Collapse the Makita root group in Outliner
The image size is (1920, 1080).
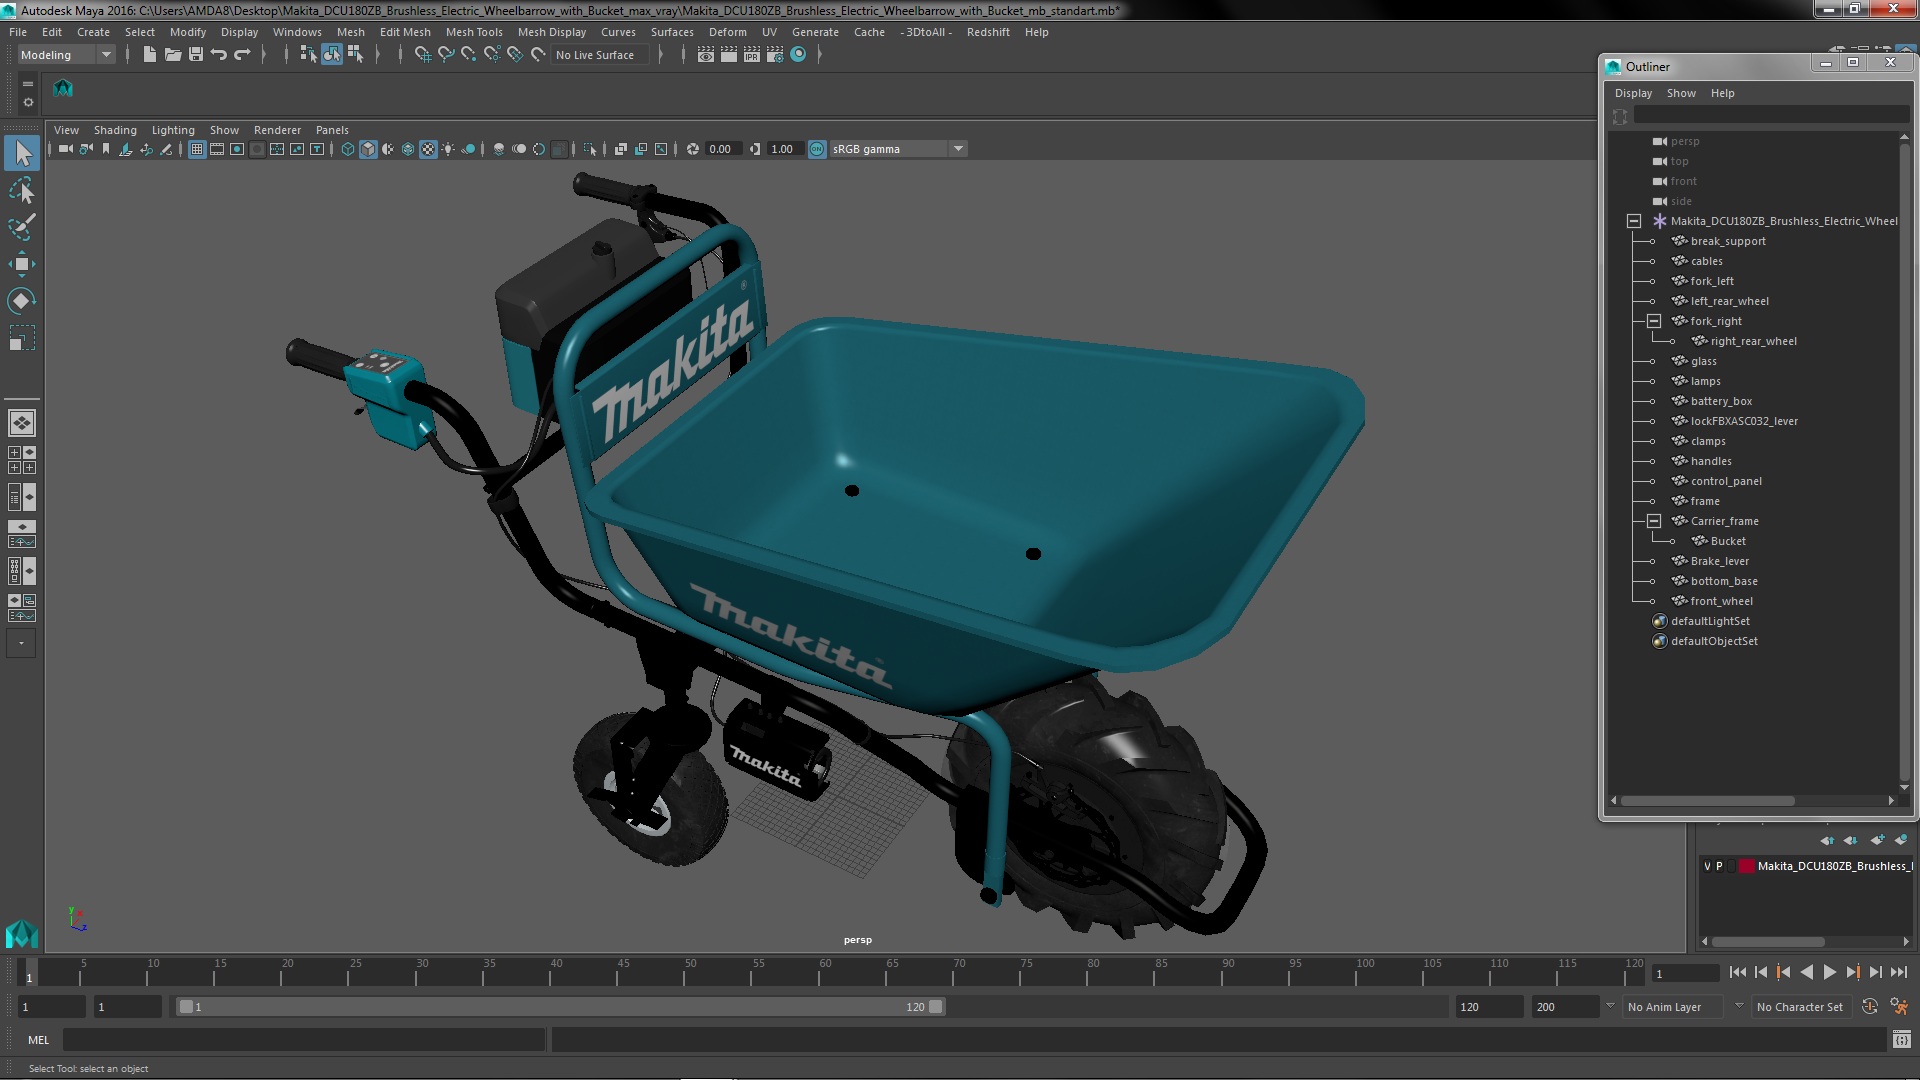[1633, 221]
